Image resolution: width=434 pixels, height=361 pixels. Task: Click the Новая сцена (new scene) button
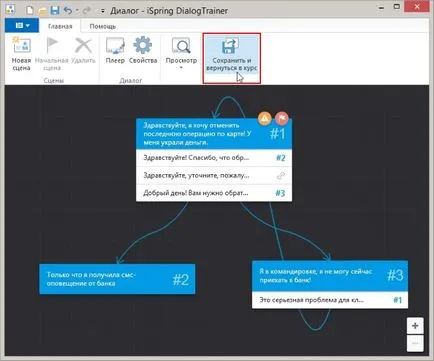click(x=21, y=54)
